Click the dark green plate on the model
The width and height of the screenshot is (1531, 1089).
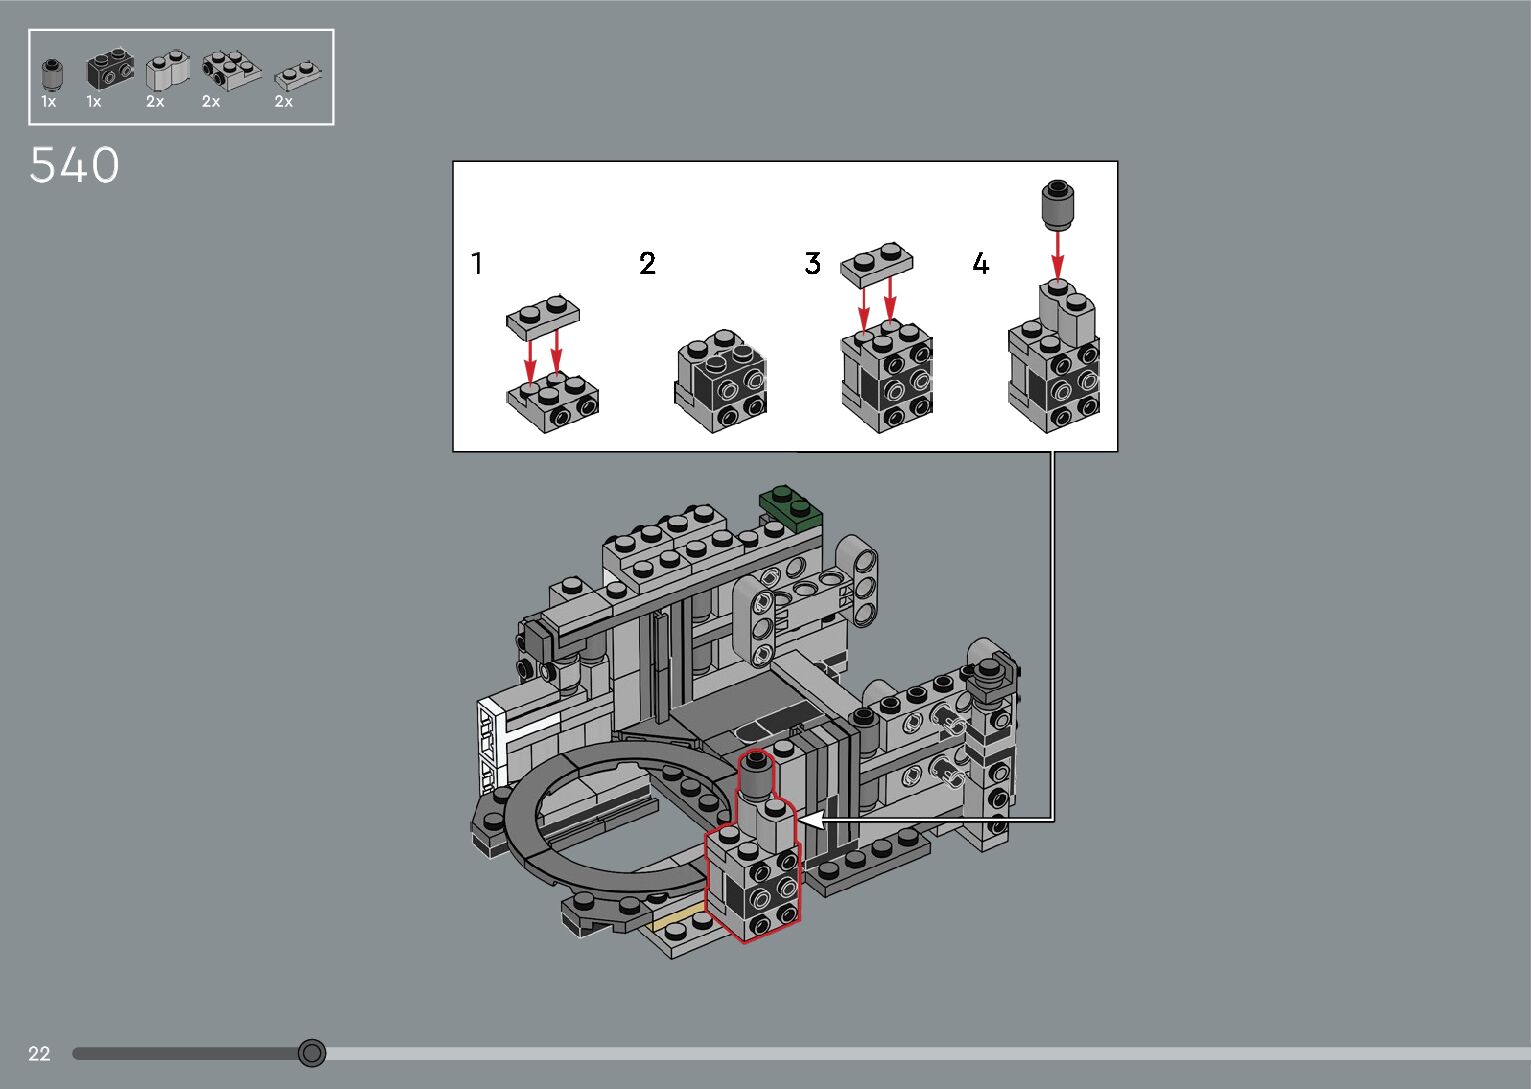pos(790,505)
